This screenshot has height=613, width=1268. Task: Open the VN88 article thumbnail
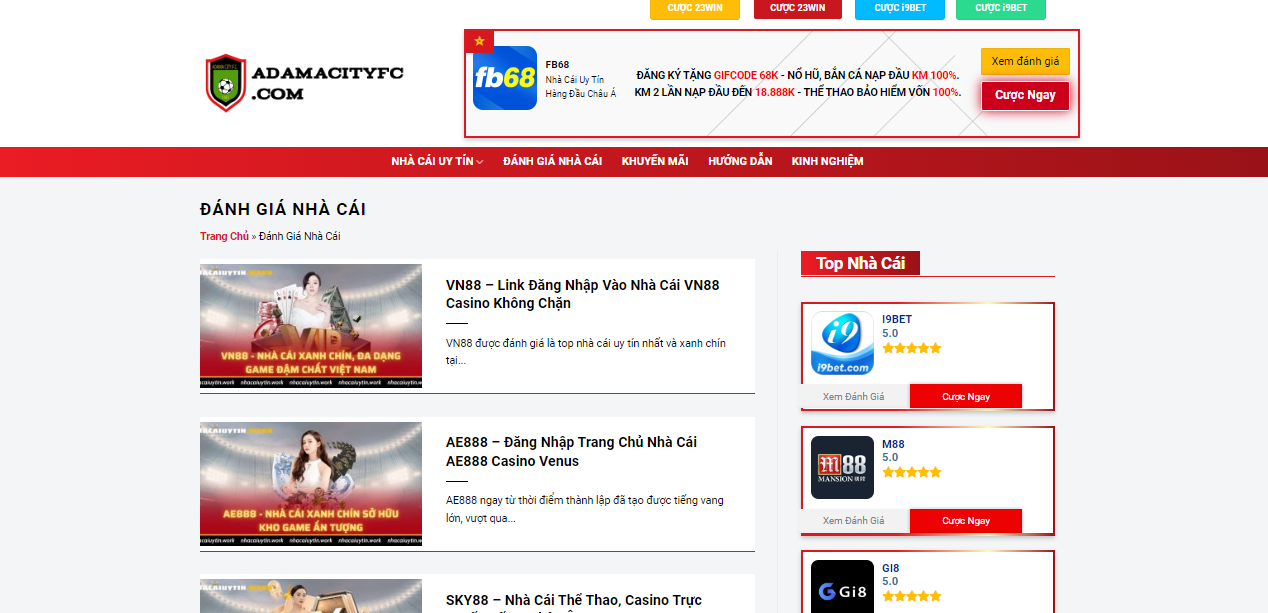(311, 326)
